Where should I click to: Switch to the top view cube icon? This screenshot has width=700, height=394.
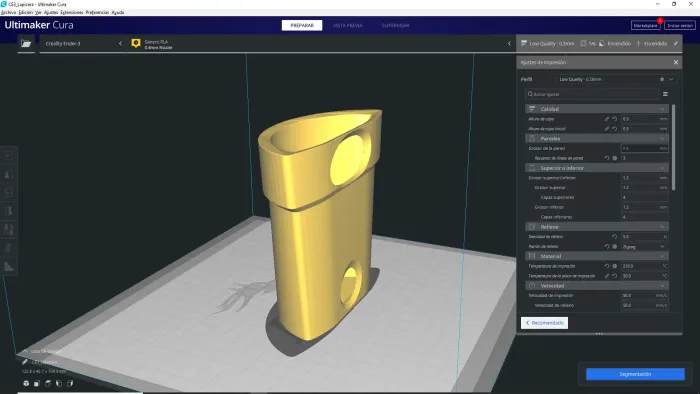coord(48,383)
